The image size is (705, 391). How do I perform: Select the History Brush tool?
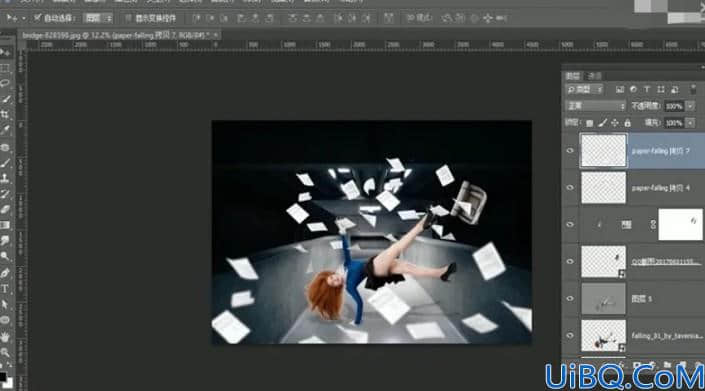click(5, 194)
